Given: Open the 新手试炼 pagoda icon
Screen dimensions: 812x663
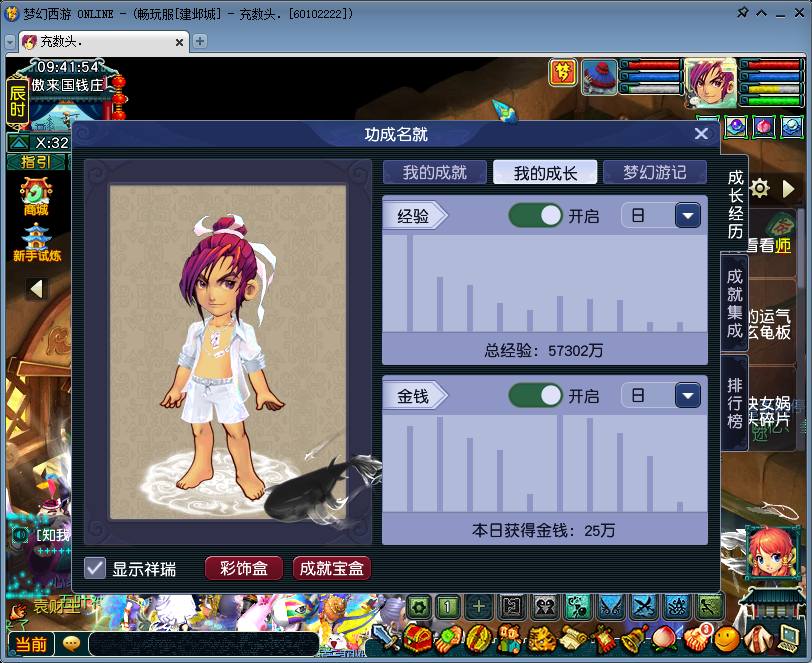Looking at the screenshot, I should click(x=37, y=242).
